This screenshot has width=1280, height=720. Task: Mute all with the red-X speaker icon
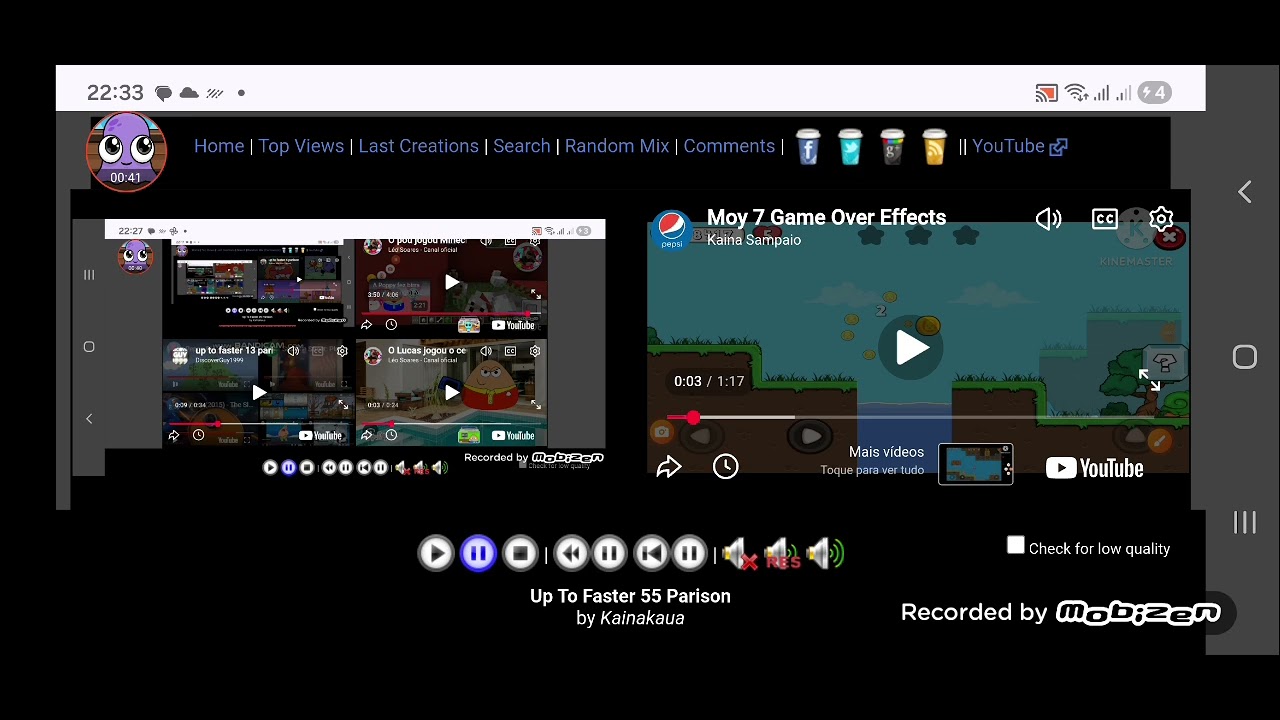pos(740,553)
